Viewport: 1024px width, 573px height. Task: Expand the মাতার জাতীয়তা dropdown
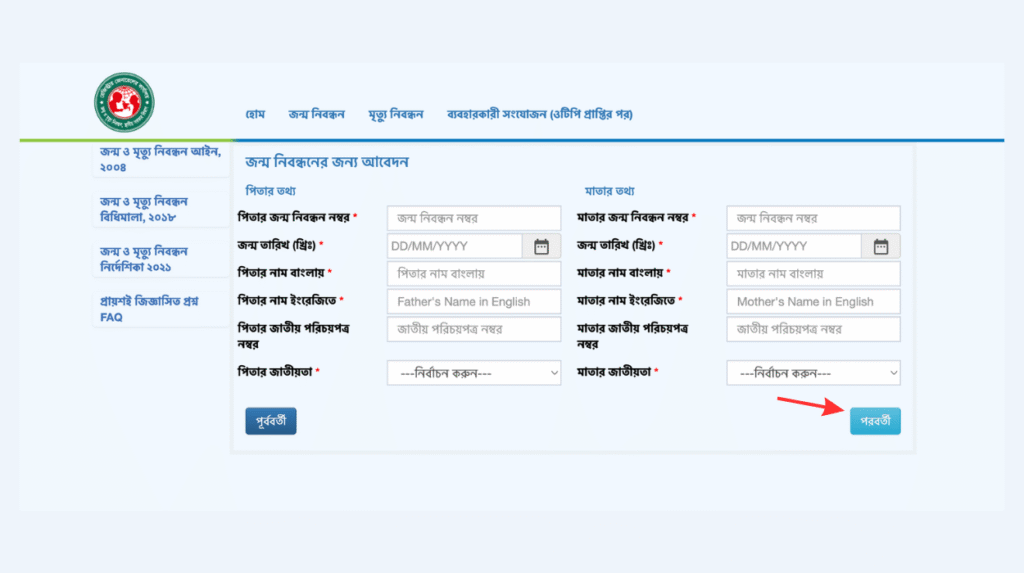(x=813, y=373)
